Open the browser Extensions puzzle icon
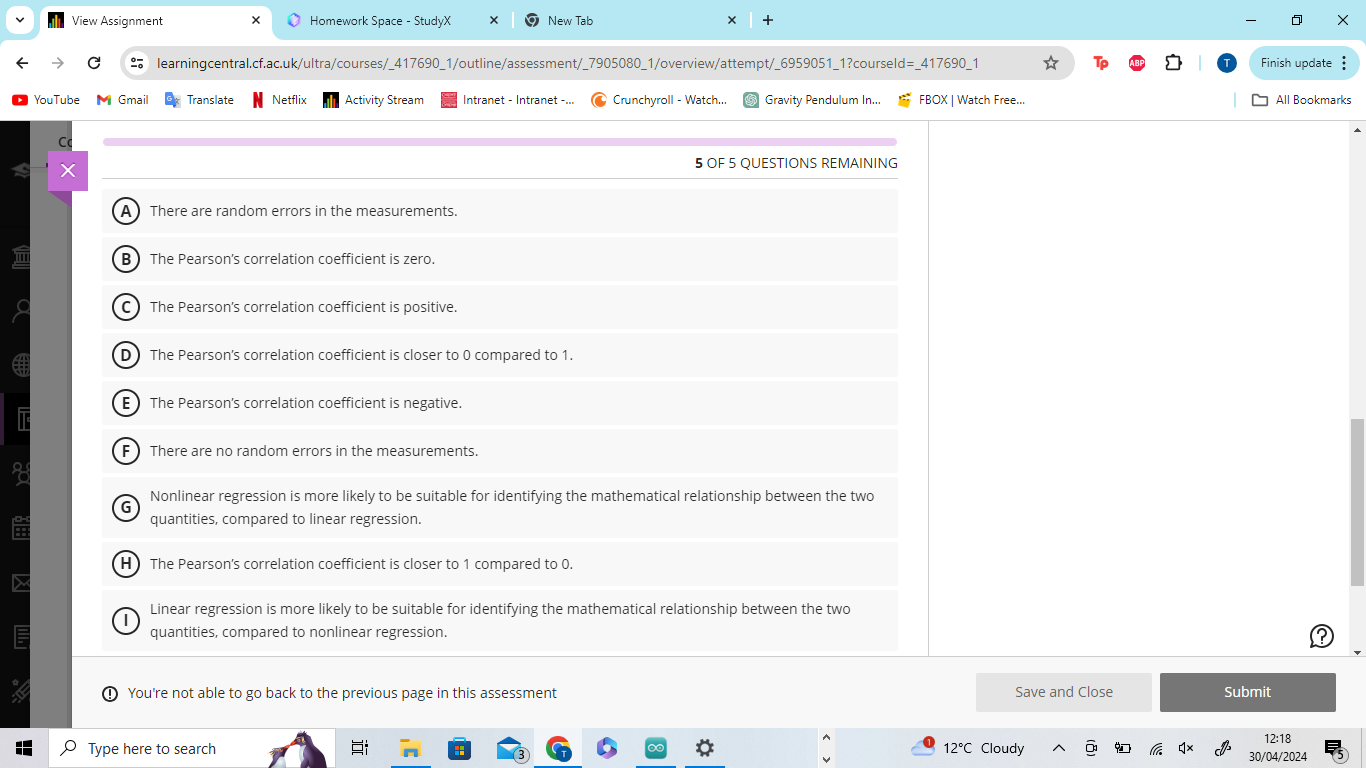 pyautogui.click(x=1173, y=63)
